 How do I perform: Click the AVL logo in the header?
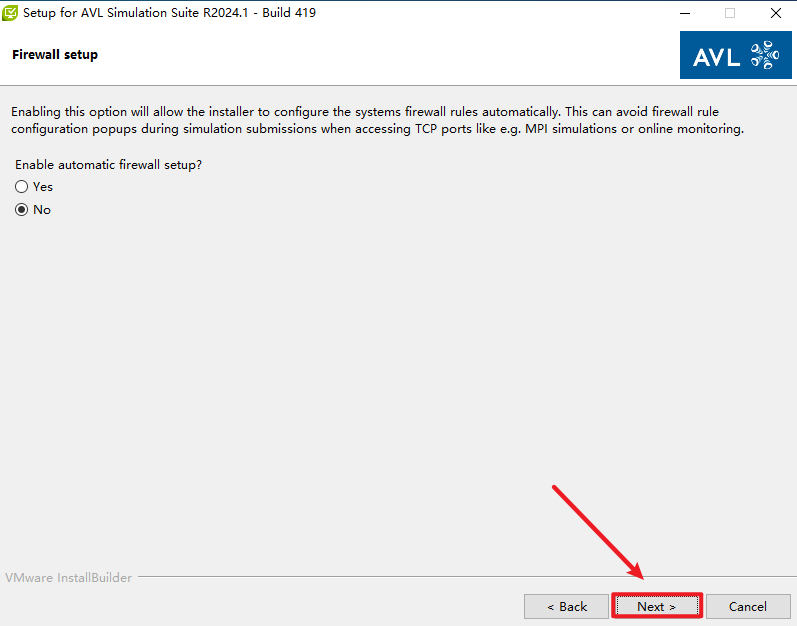tap(735, 55)
